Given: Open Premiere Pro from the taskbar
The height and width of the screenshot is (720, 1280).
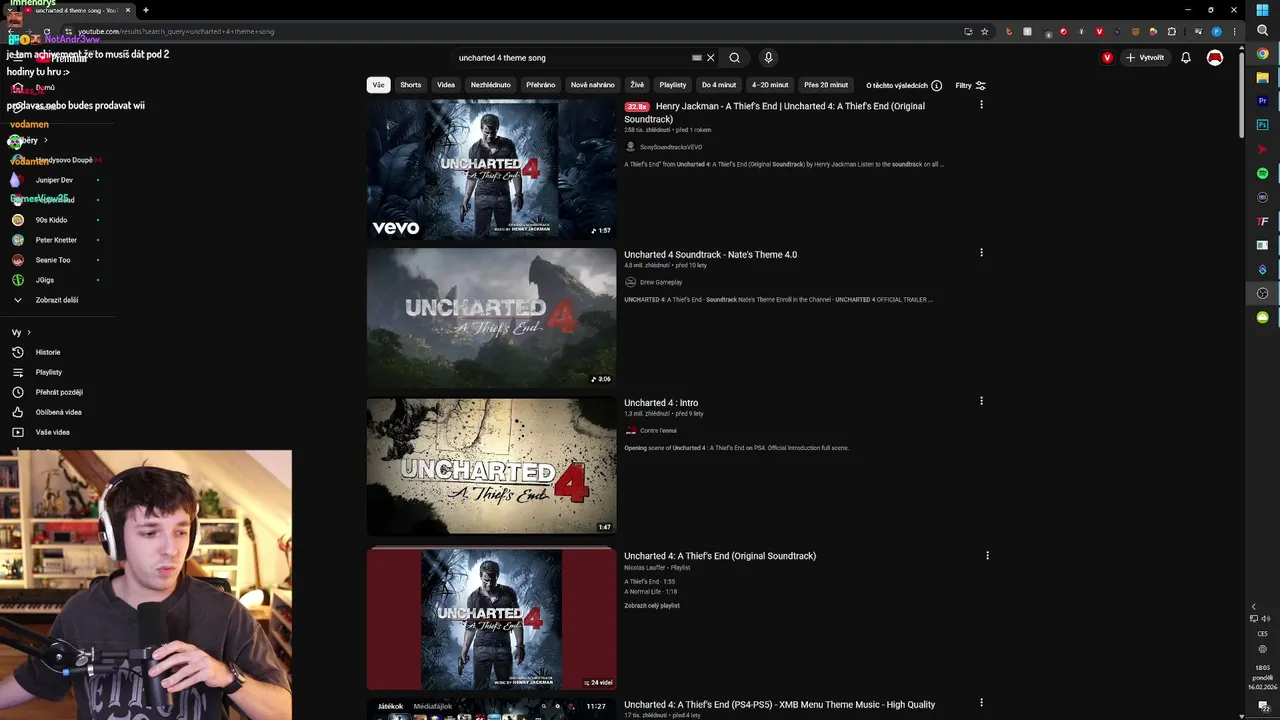Looking at the screenshot, I should pyautogui.click(x=1262, y=101).
